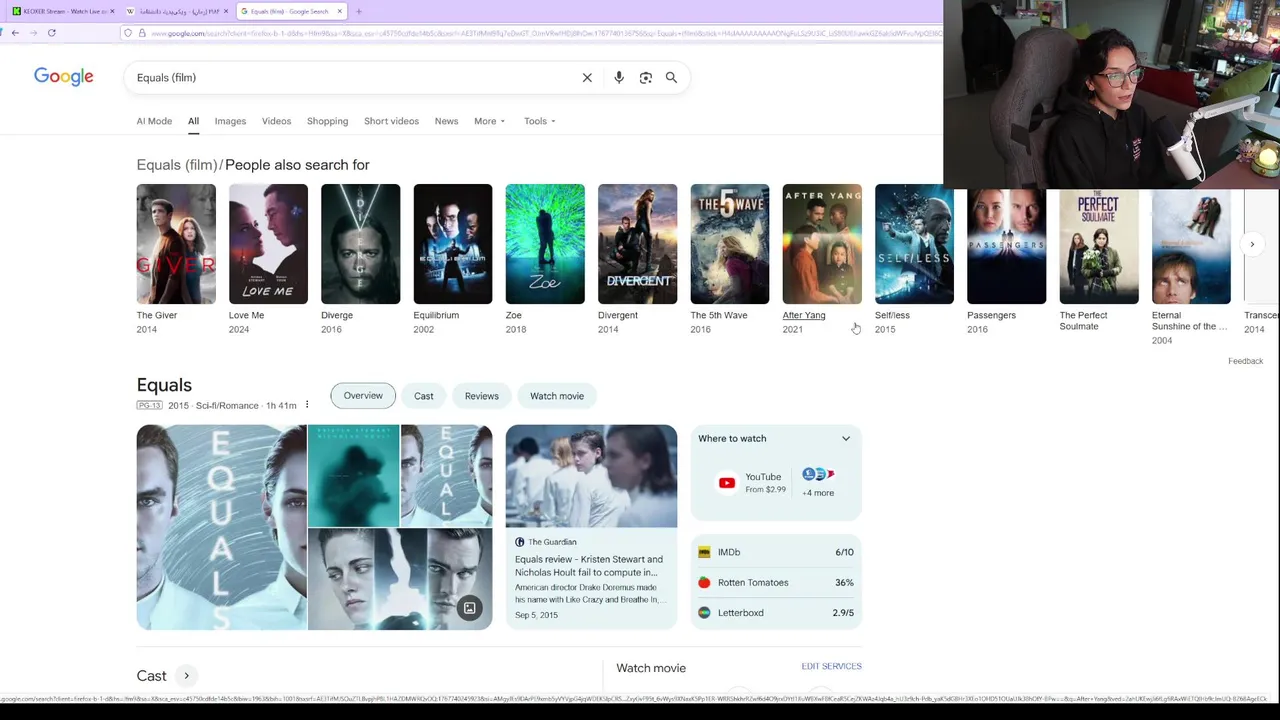Open a new browser tab with plus icon

359,11
